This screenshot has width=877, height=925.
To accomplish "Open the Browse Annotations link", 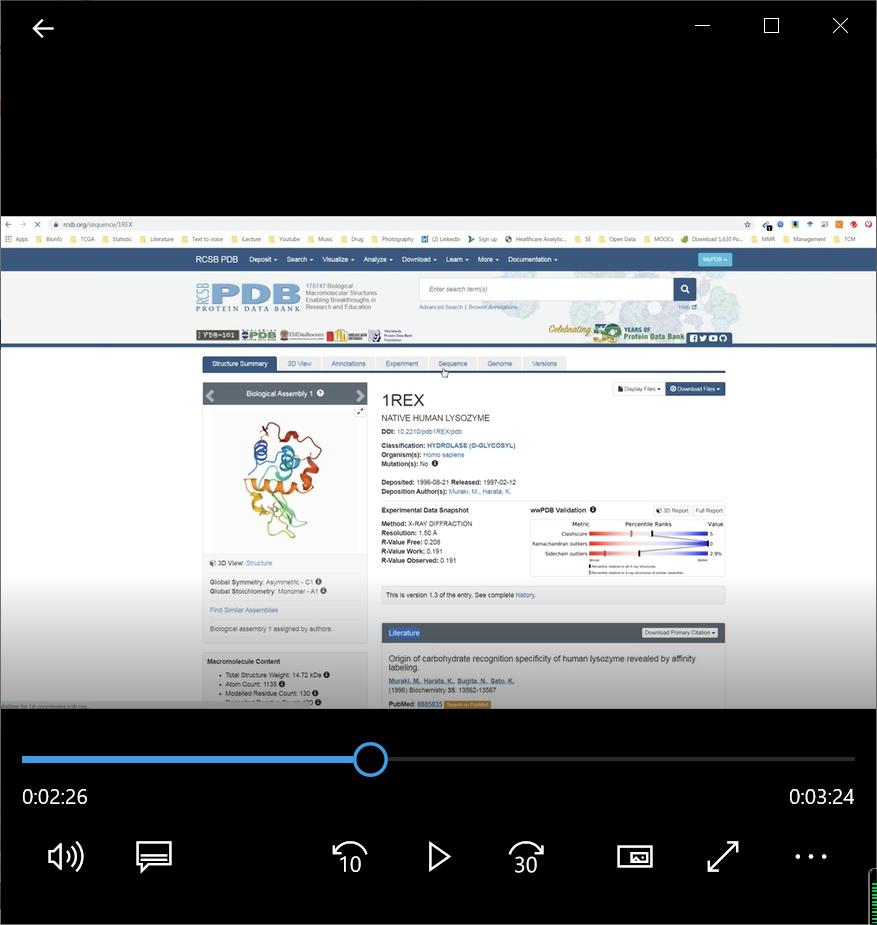I will coord(493,307).
